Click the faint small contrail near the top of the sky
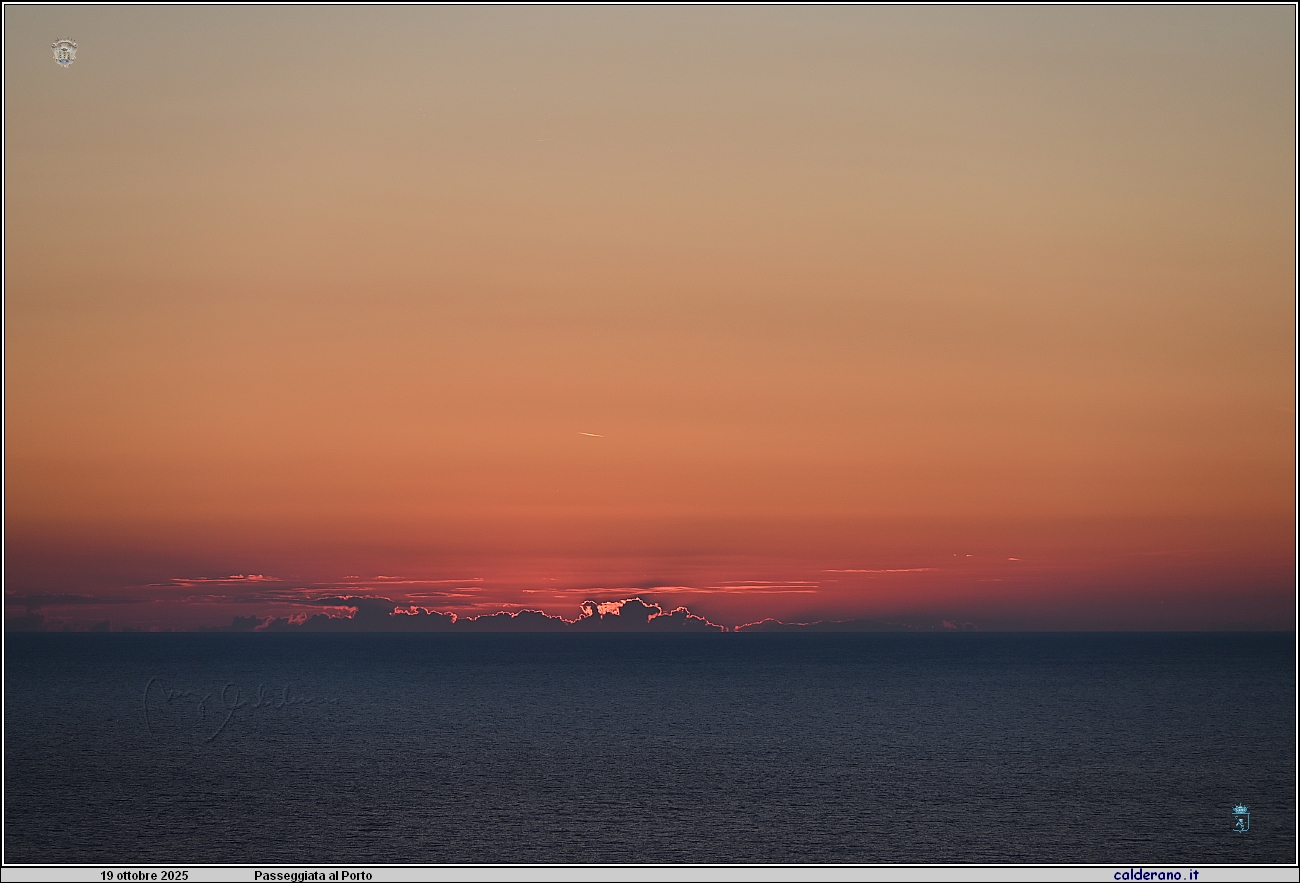Viewport: 1300px width, 883px height. (x=543, y=139)
